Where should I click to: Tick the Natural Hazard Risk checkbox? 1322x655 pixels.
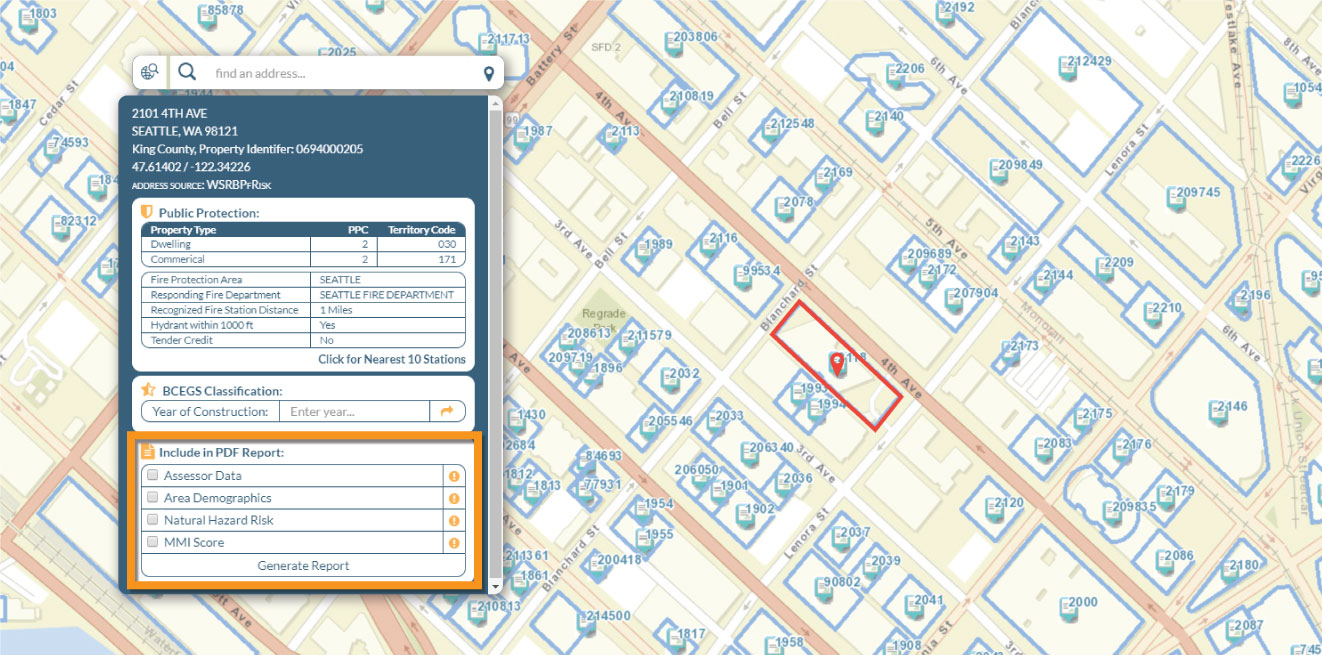[x=153, y=520]
